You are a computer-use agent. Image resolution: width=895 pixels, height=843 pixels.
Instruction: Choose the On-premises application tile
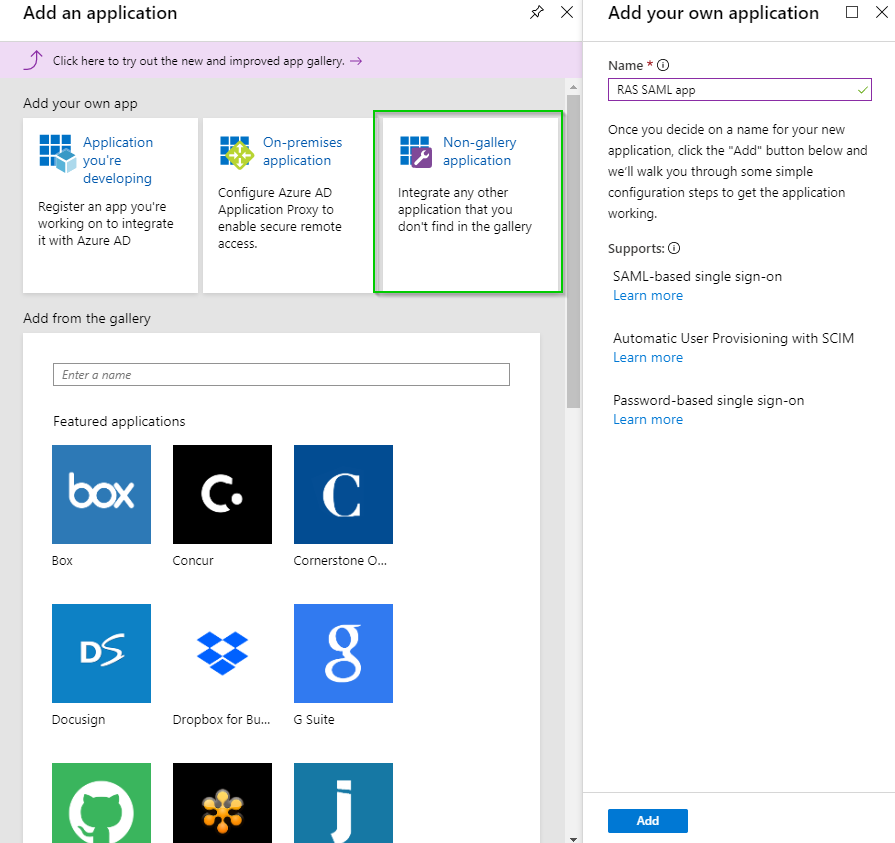(x=288, y=204)
